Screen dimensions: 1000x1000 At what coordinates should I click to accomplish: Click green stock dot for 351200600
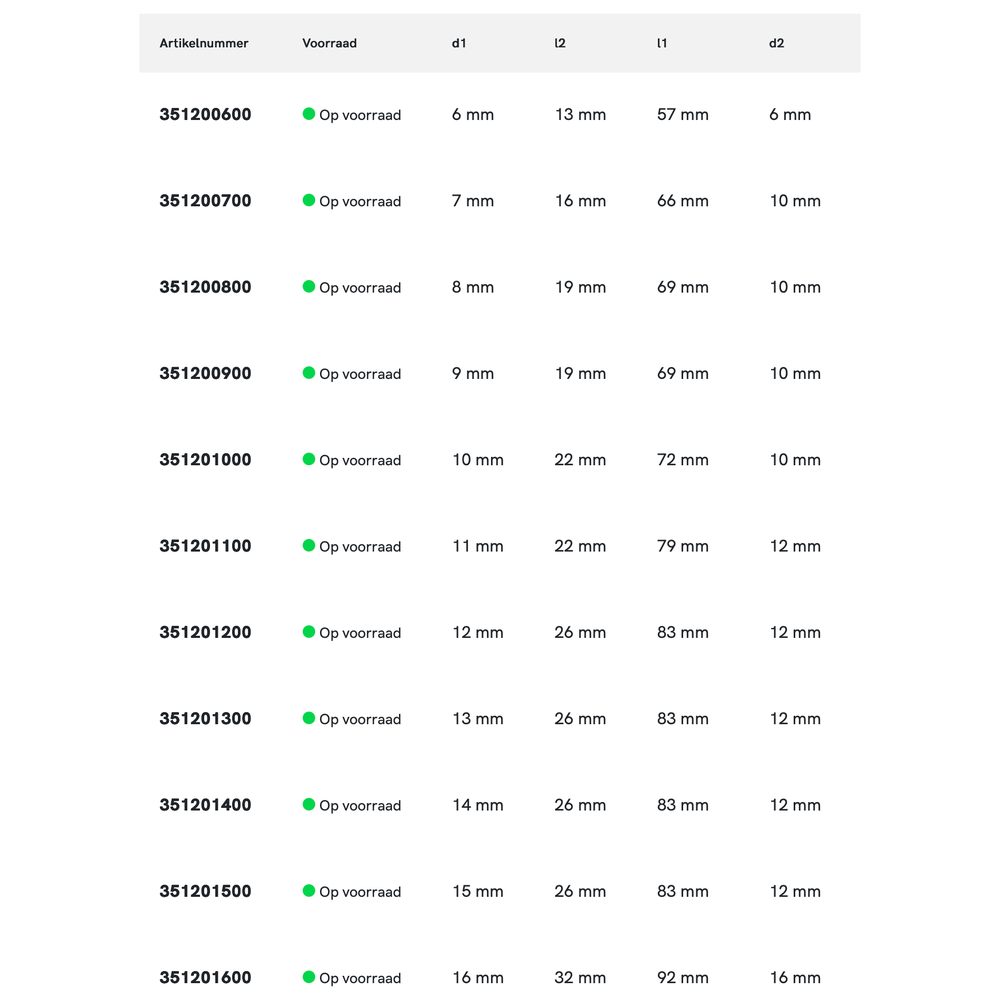pos(309,114)
